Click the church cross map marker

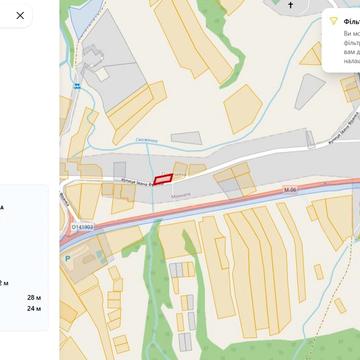pyautogui.click(x=291, y=5)
